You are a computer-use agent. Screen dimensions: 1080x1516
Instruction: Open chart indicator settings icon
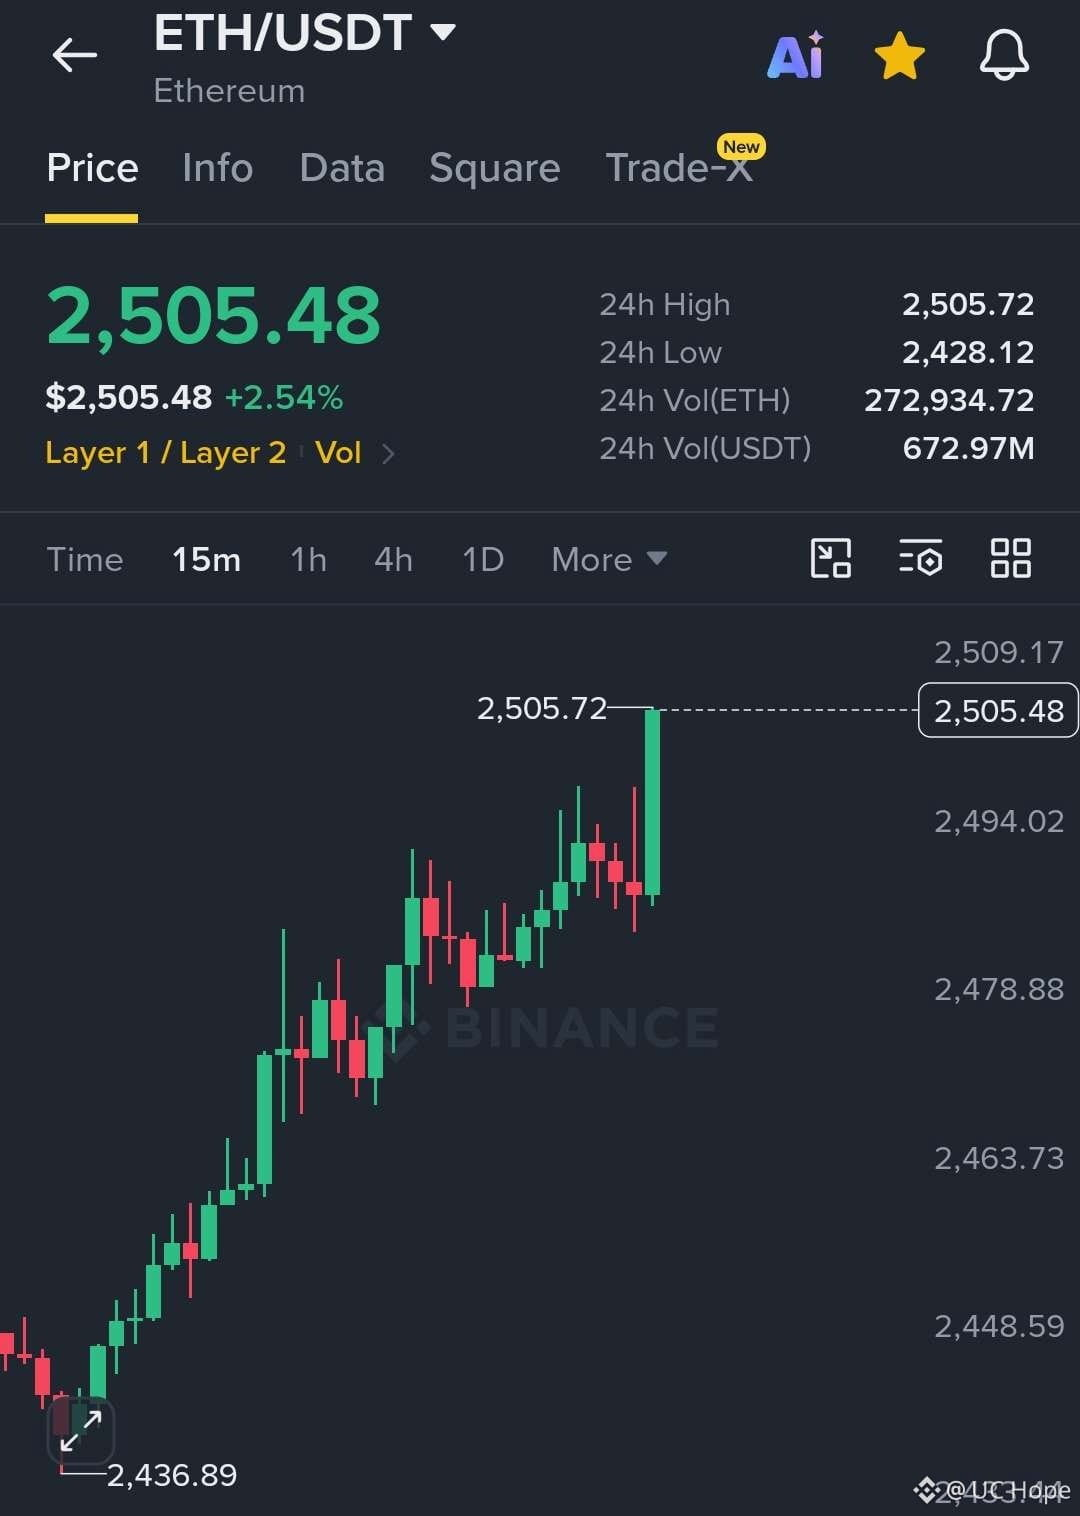[x=920, y=558]
